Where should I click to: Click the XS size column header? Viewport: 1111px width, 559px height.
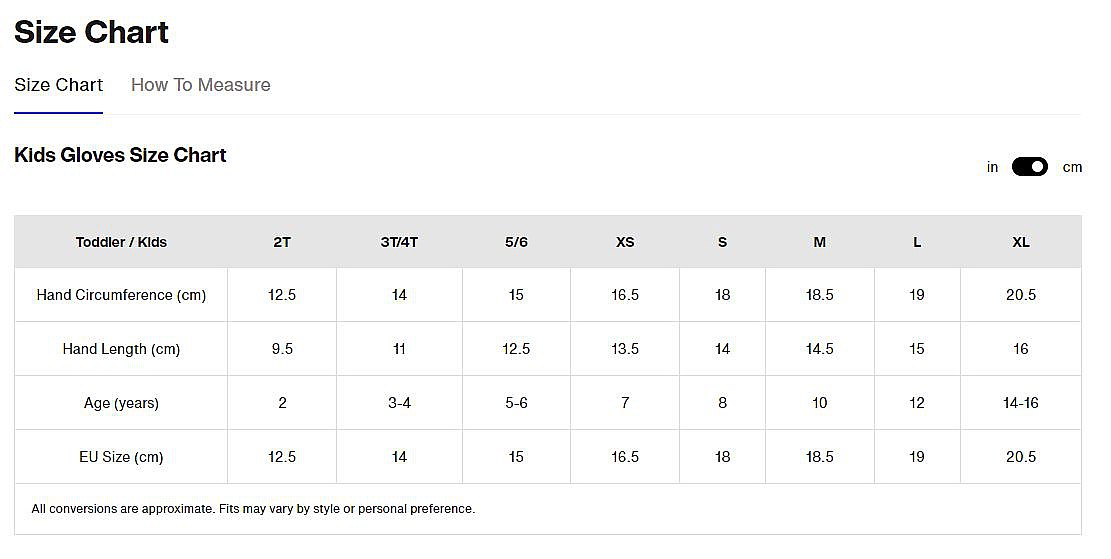[x=625, y=242]
